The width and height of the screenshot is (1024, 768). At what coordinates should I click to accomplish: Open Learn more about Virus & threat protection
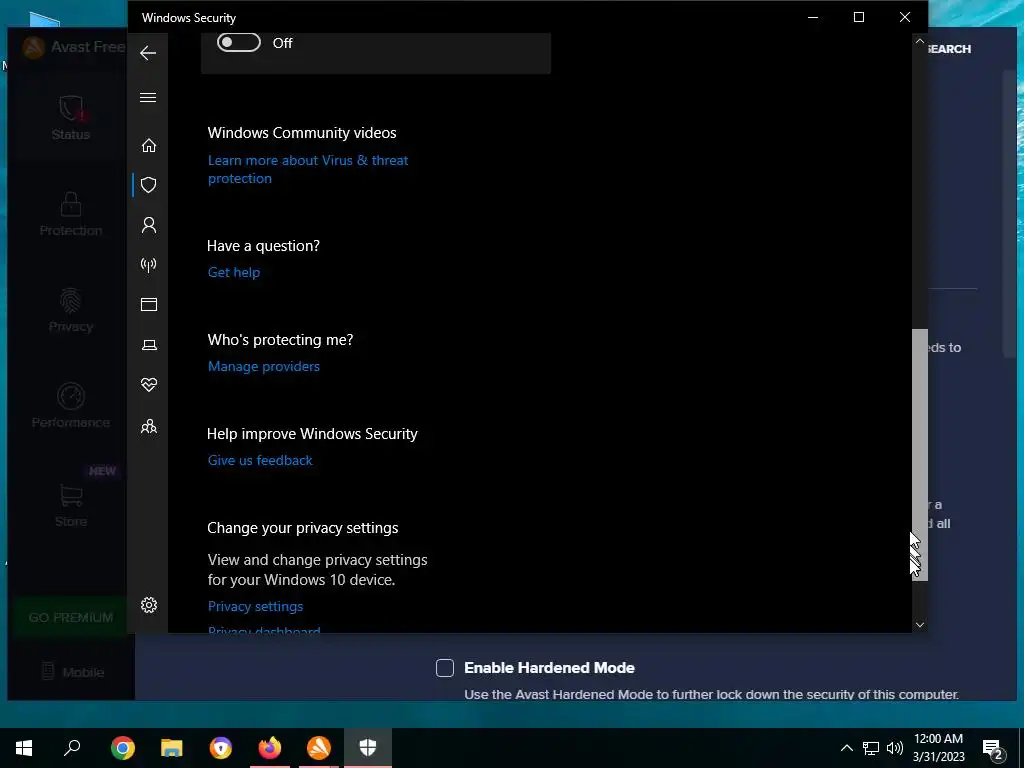click(x=308, y=169)
